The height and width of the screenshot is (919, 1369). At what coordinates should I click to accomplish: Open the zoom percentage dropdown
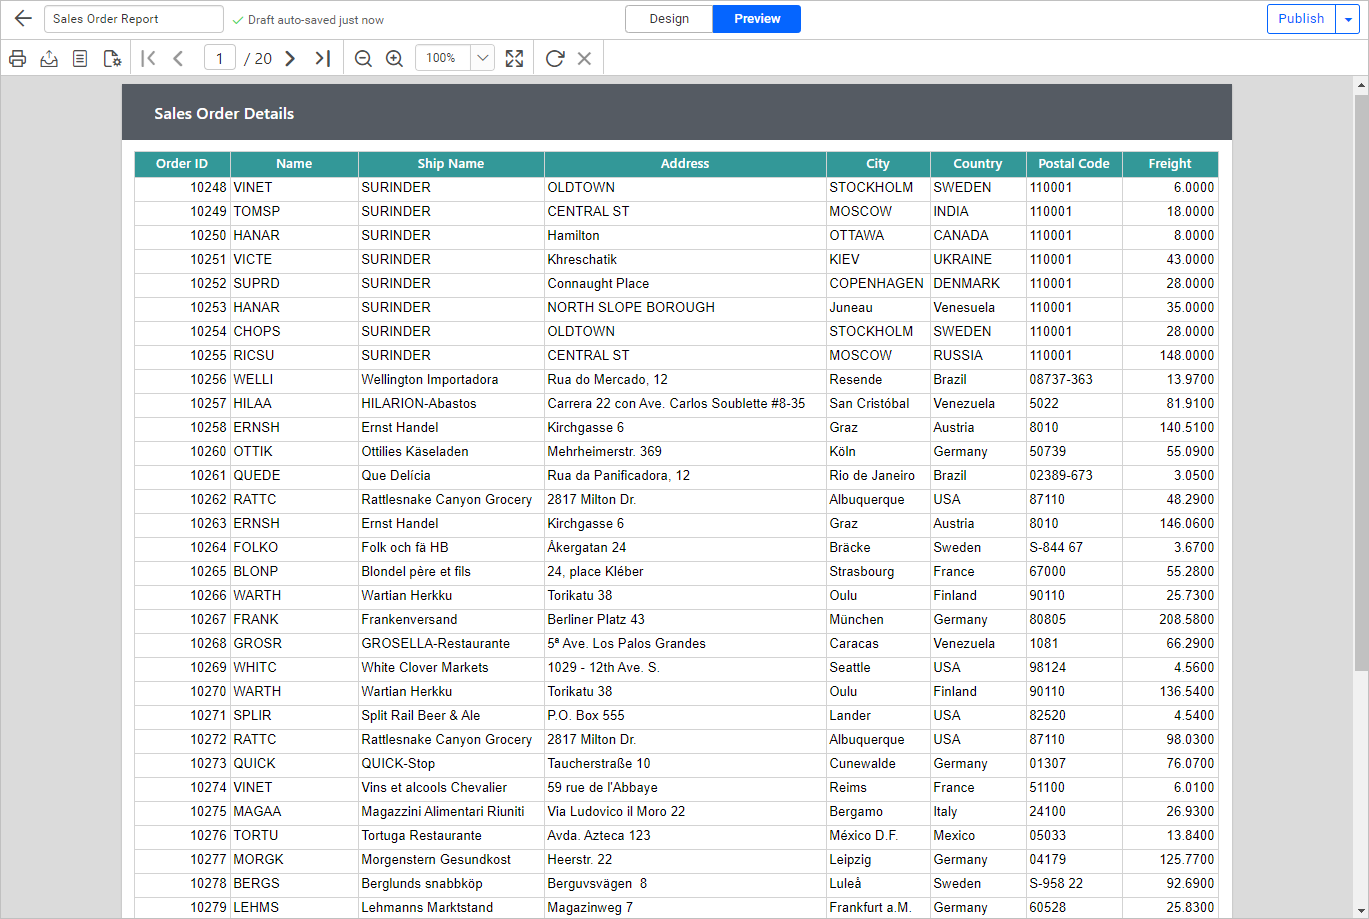[483, 58]
